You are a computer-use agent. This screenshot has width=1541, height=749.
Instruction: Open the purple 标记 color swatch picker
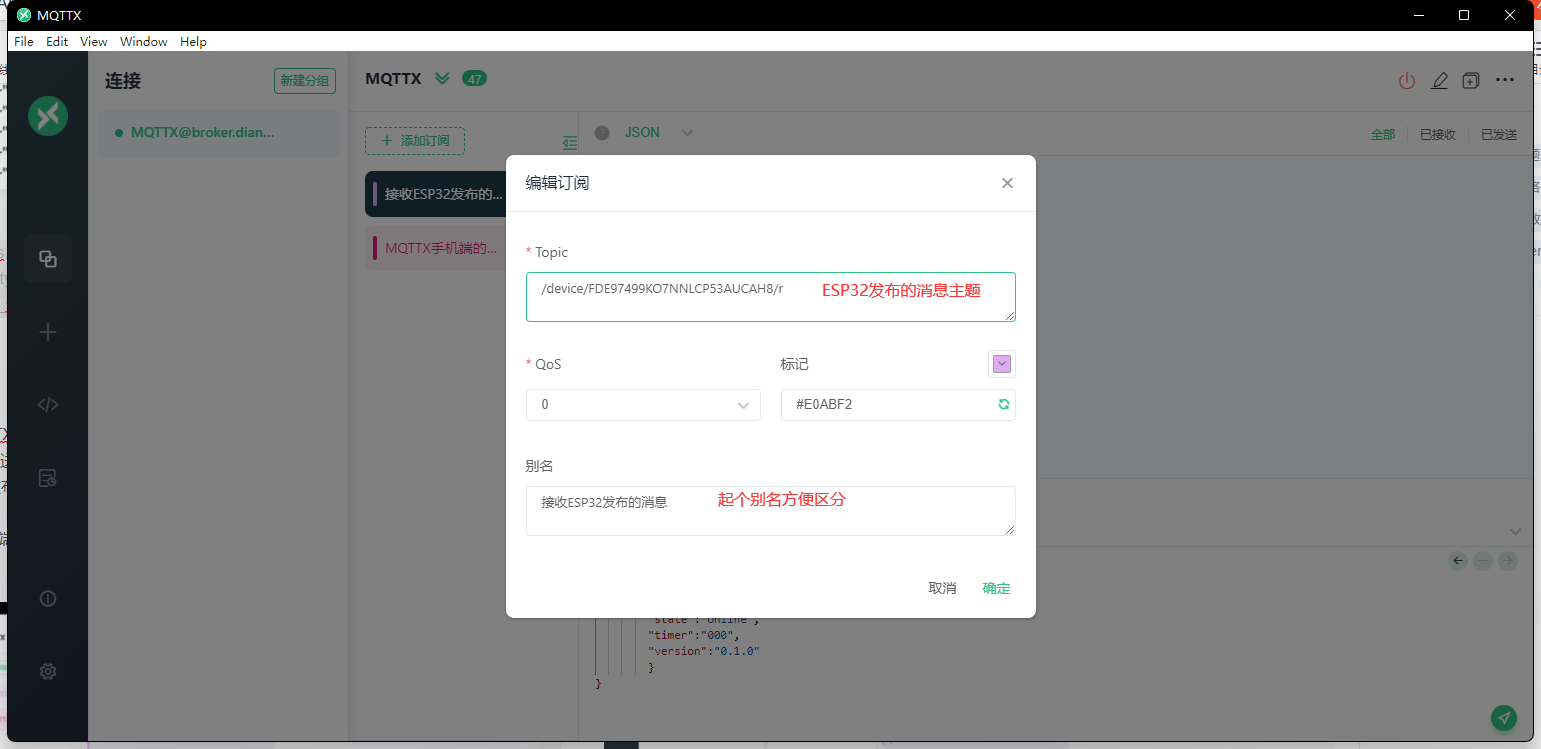1001,363
